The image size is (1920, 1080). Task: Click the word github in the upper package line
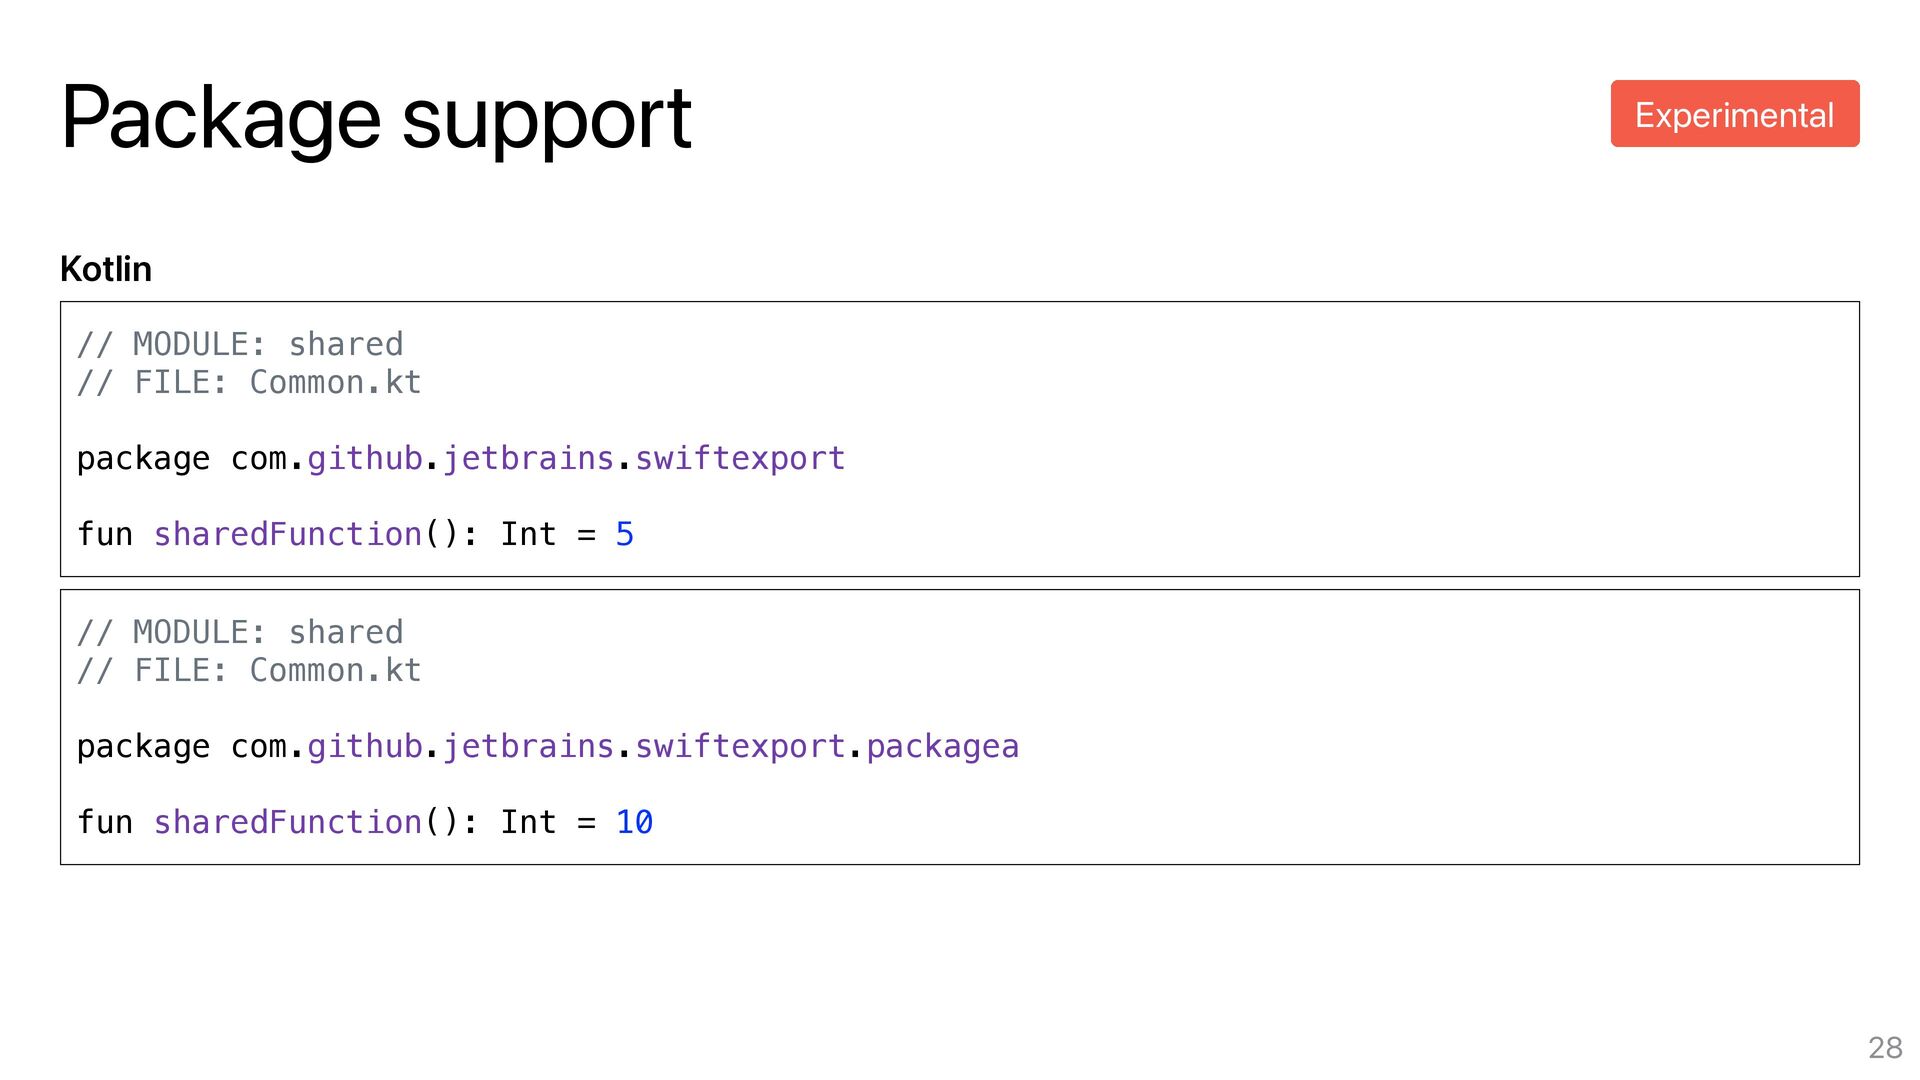[x=365, y=458]
